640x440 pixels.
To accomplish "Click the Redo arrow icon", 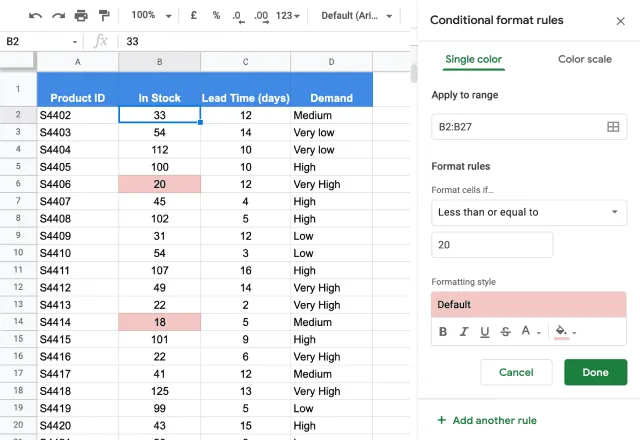I will pos(58,16).
